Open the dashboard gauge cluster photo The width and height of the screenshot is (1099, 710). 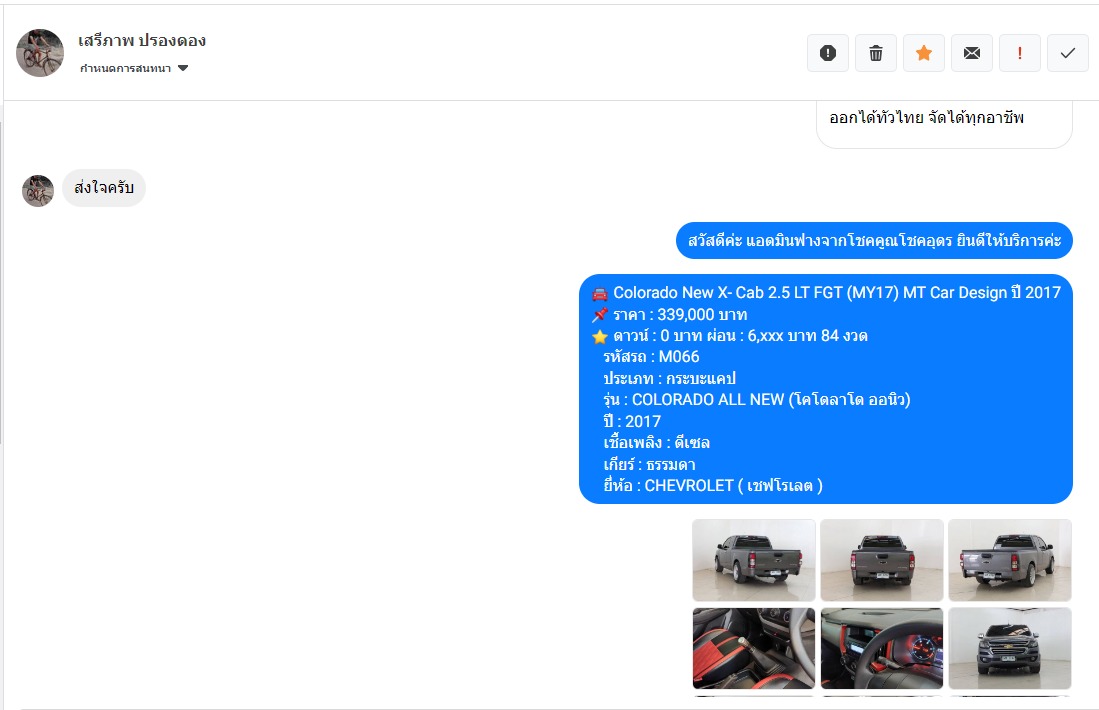[882, 648]
